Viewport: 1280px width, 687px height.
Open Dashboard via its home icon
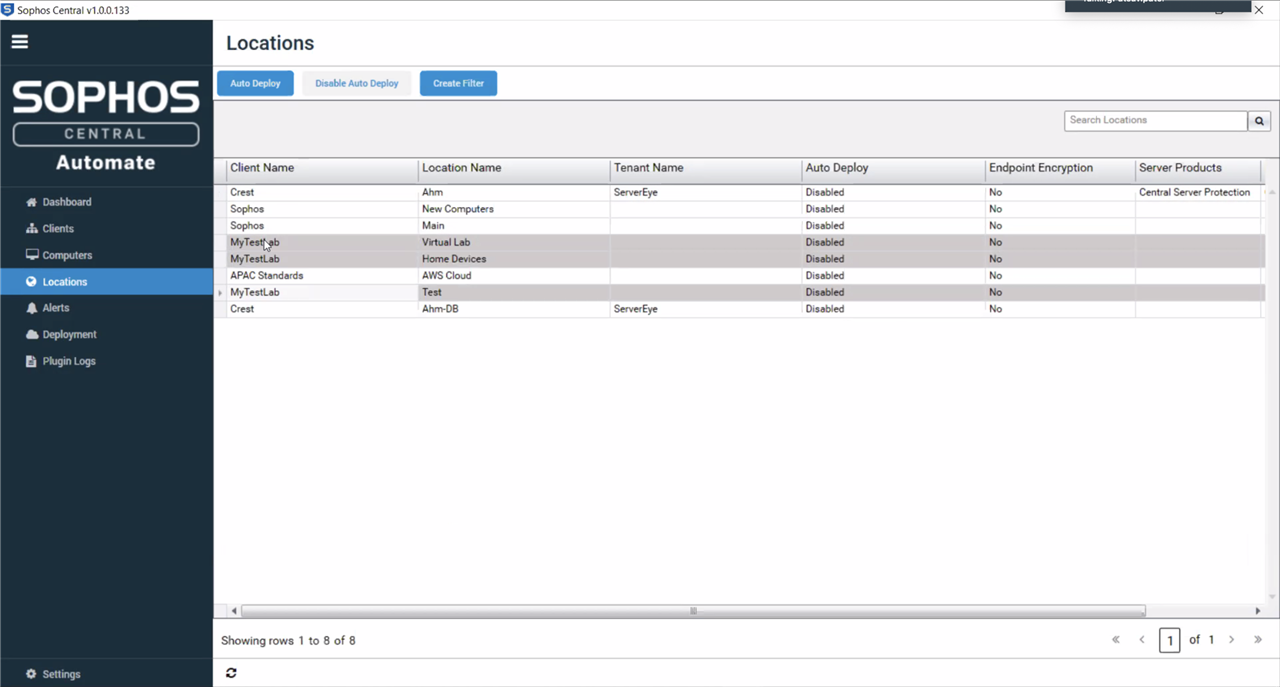[31, 202]
